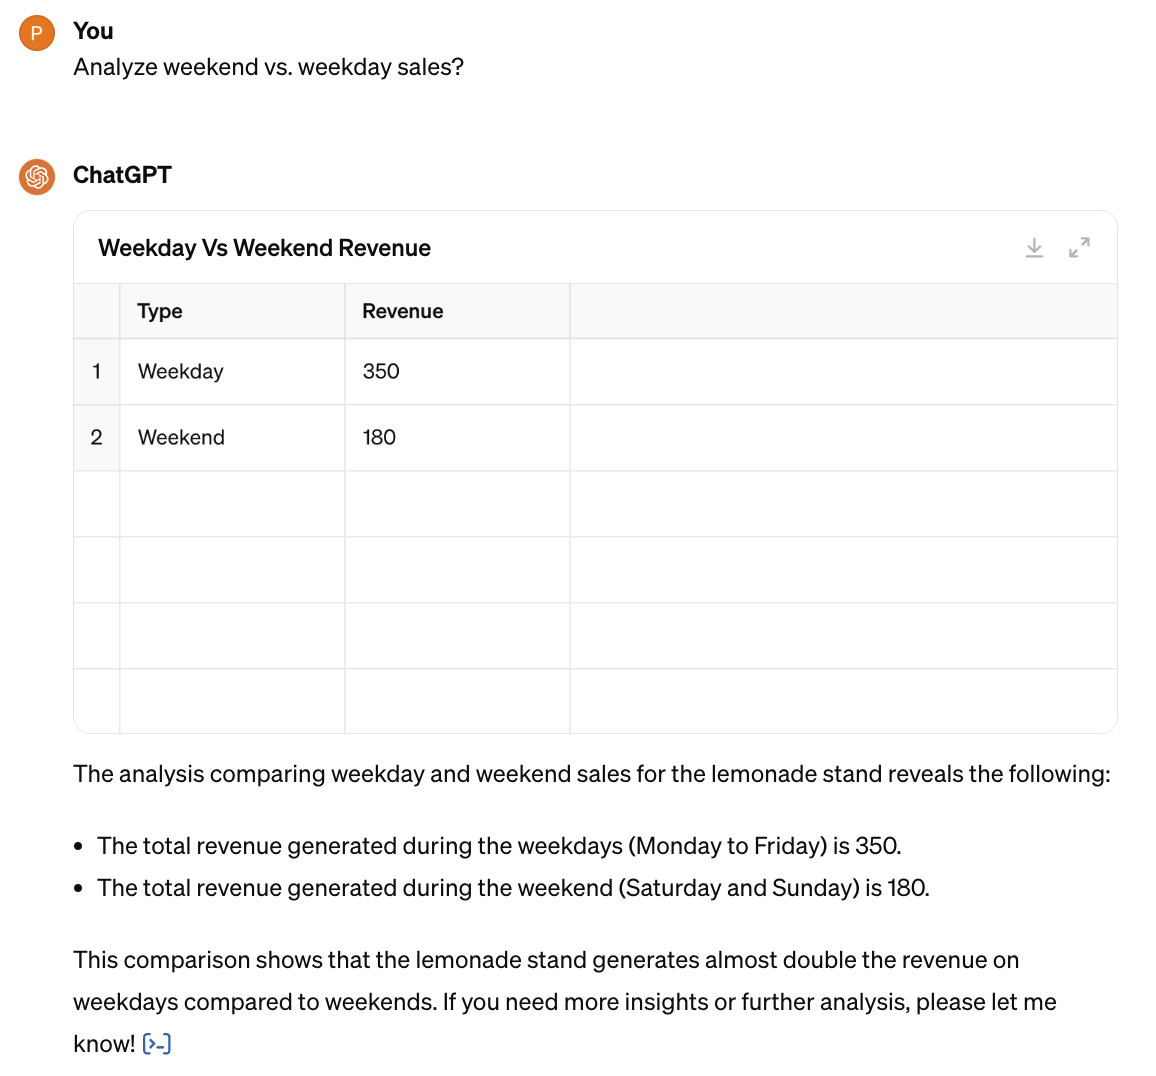Click the orange P user avatar

tap(37, 32)
